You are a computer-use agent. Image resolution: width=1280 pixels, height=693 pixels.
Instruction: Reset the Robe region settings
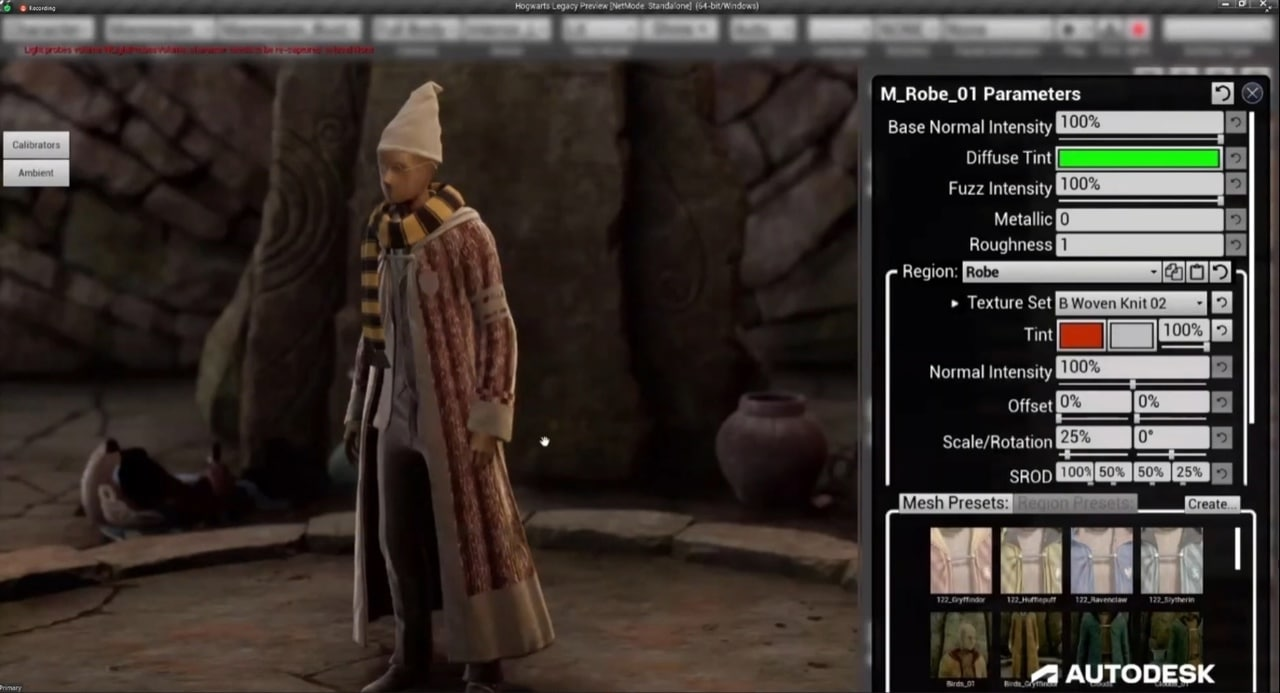click(x=1220, y=272)
